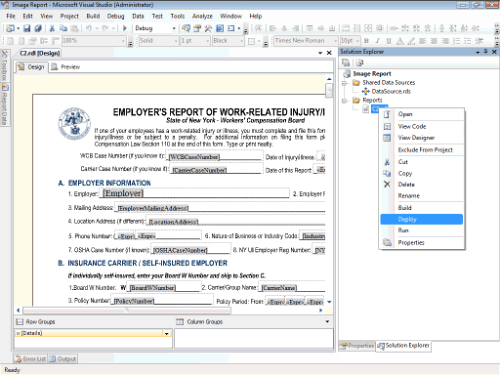This screenshot has width=500, height=375.
Task: Click the font foreground color icon
Action: (400, 41)
